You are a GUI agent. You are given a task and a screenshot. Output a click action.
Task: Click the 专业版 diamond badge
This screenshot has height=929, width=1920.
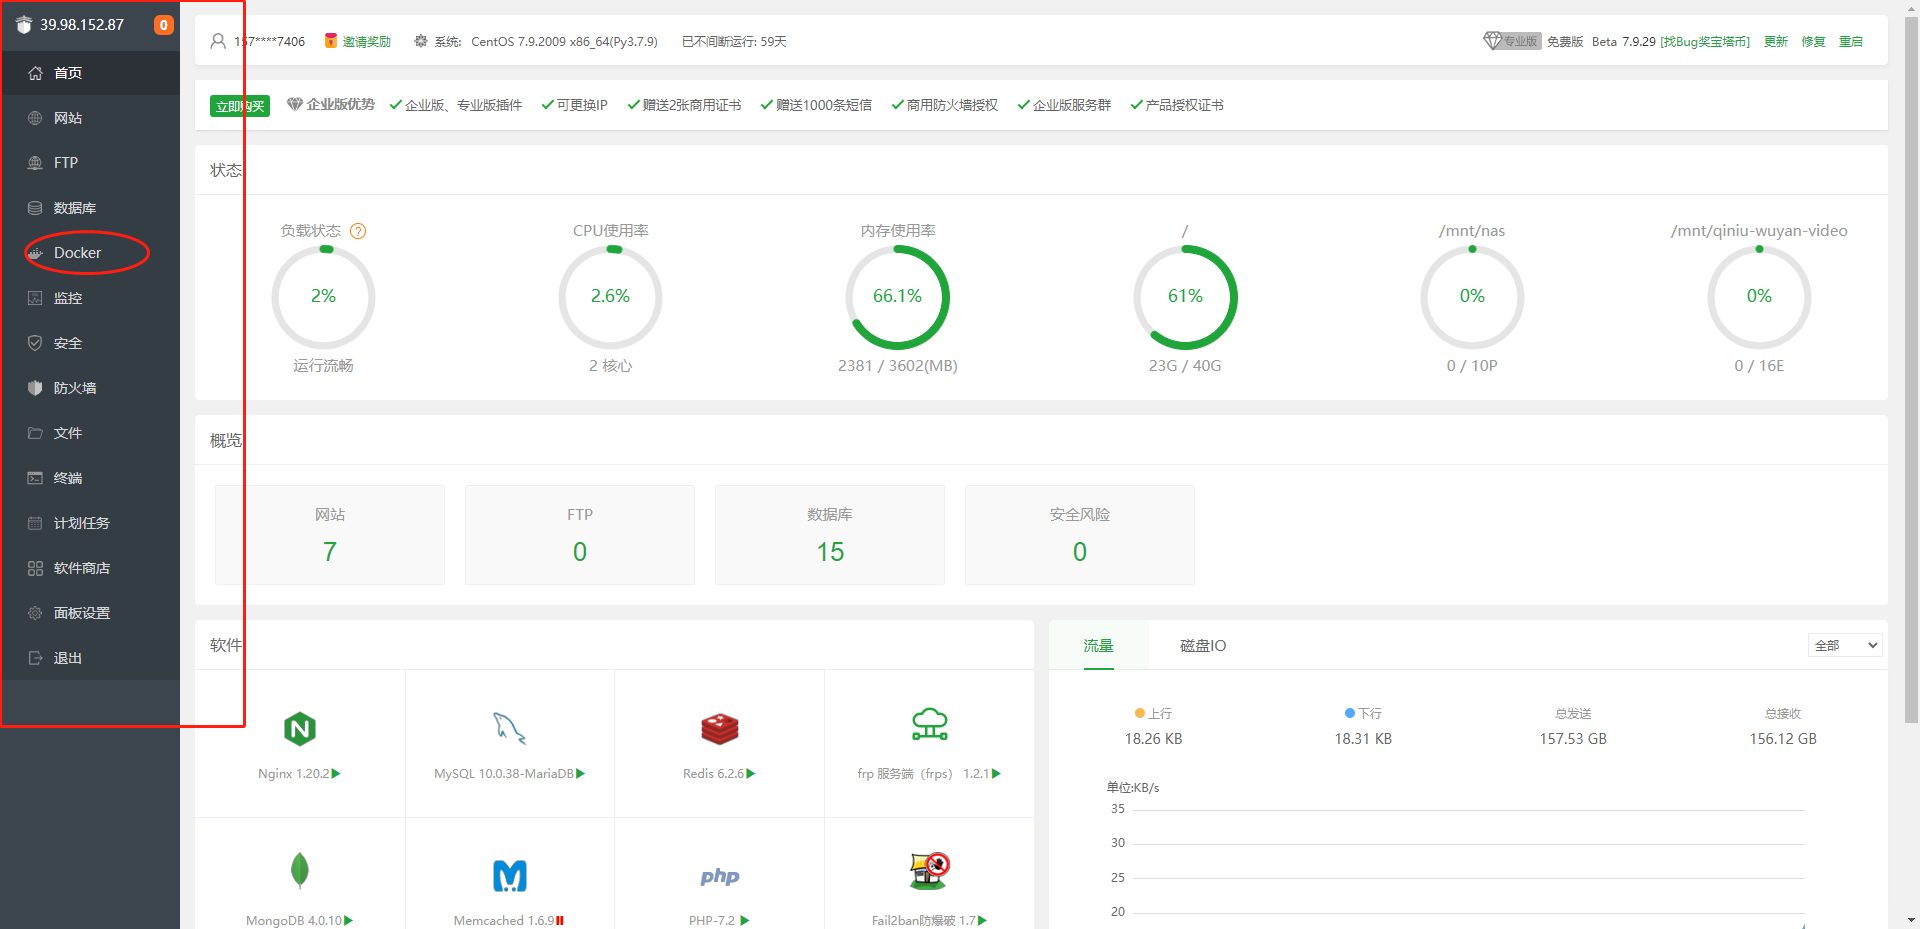tap(1512, 41)
